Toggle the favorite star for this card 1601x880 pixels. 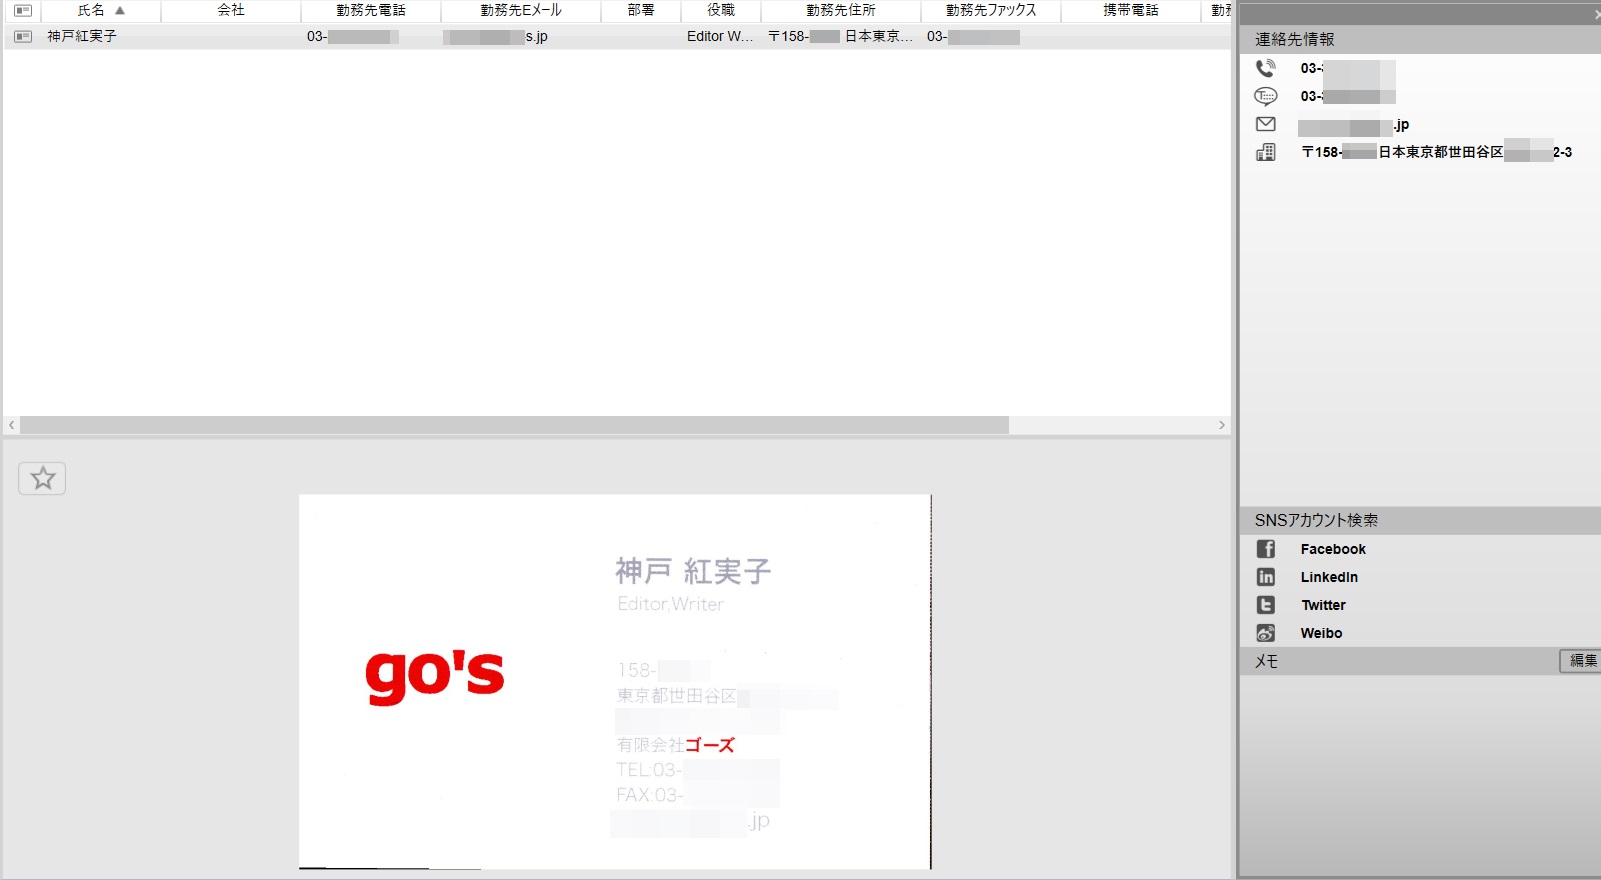click(x=42, y=479)
